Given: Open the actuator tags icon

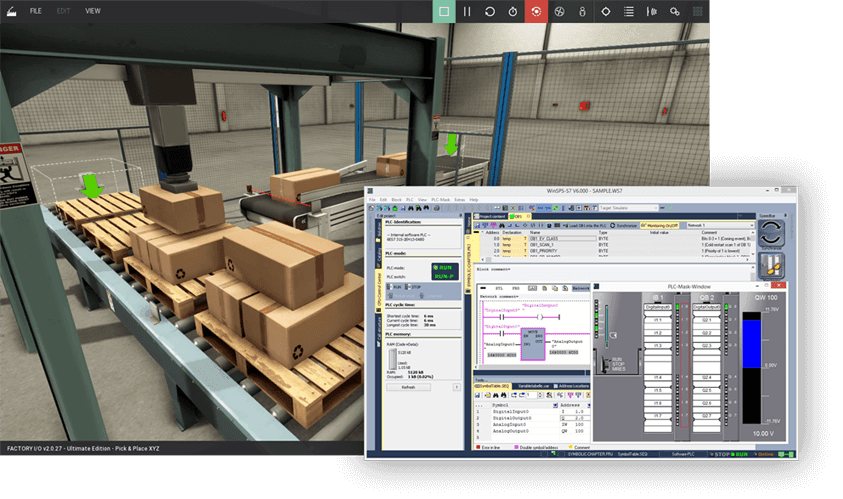Looking at the screenshot, I should pyautogui.click(x=652, y=11).
